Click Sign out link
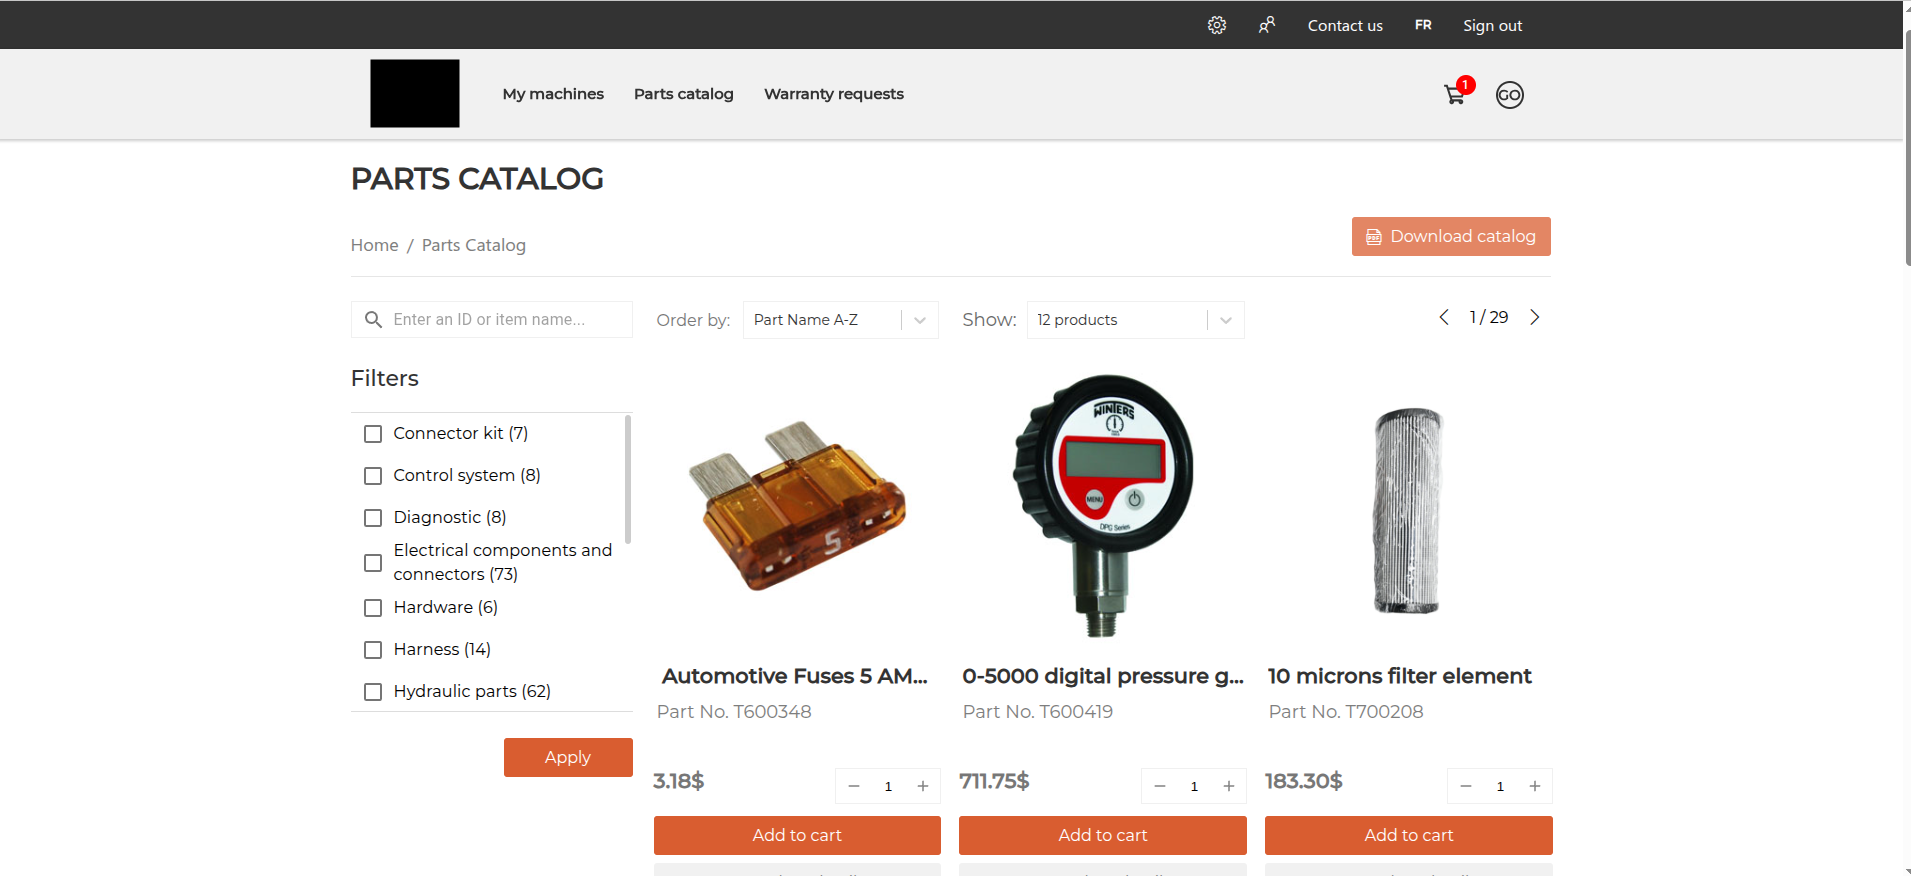This screenshot has width=1911, height=876. click(x=1492, y=26)
